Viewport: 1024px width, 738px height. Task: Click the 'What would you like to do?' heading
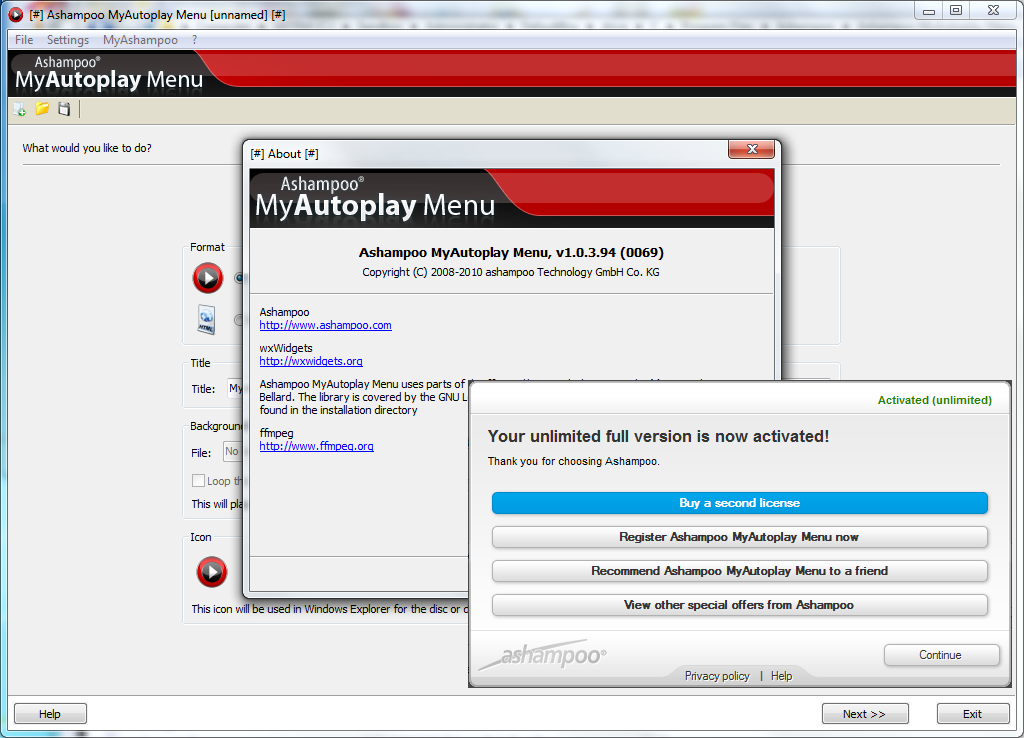[87, 148]
